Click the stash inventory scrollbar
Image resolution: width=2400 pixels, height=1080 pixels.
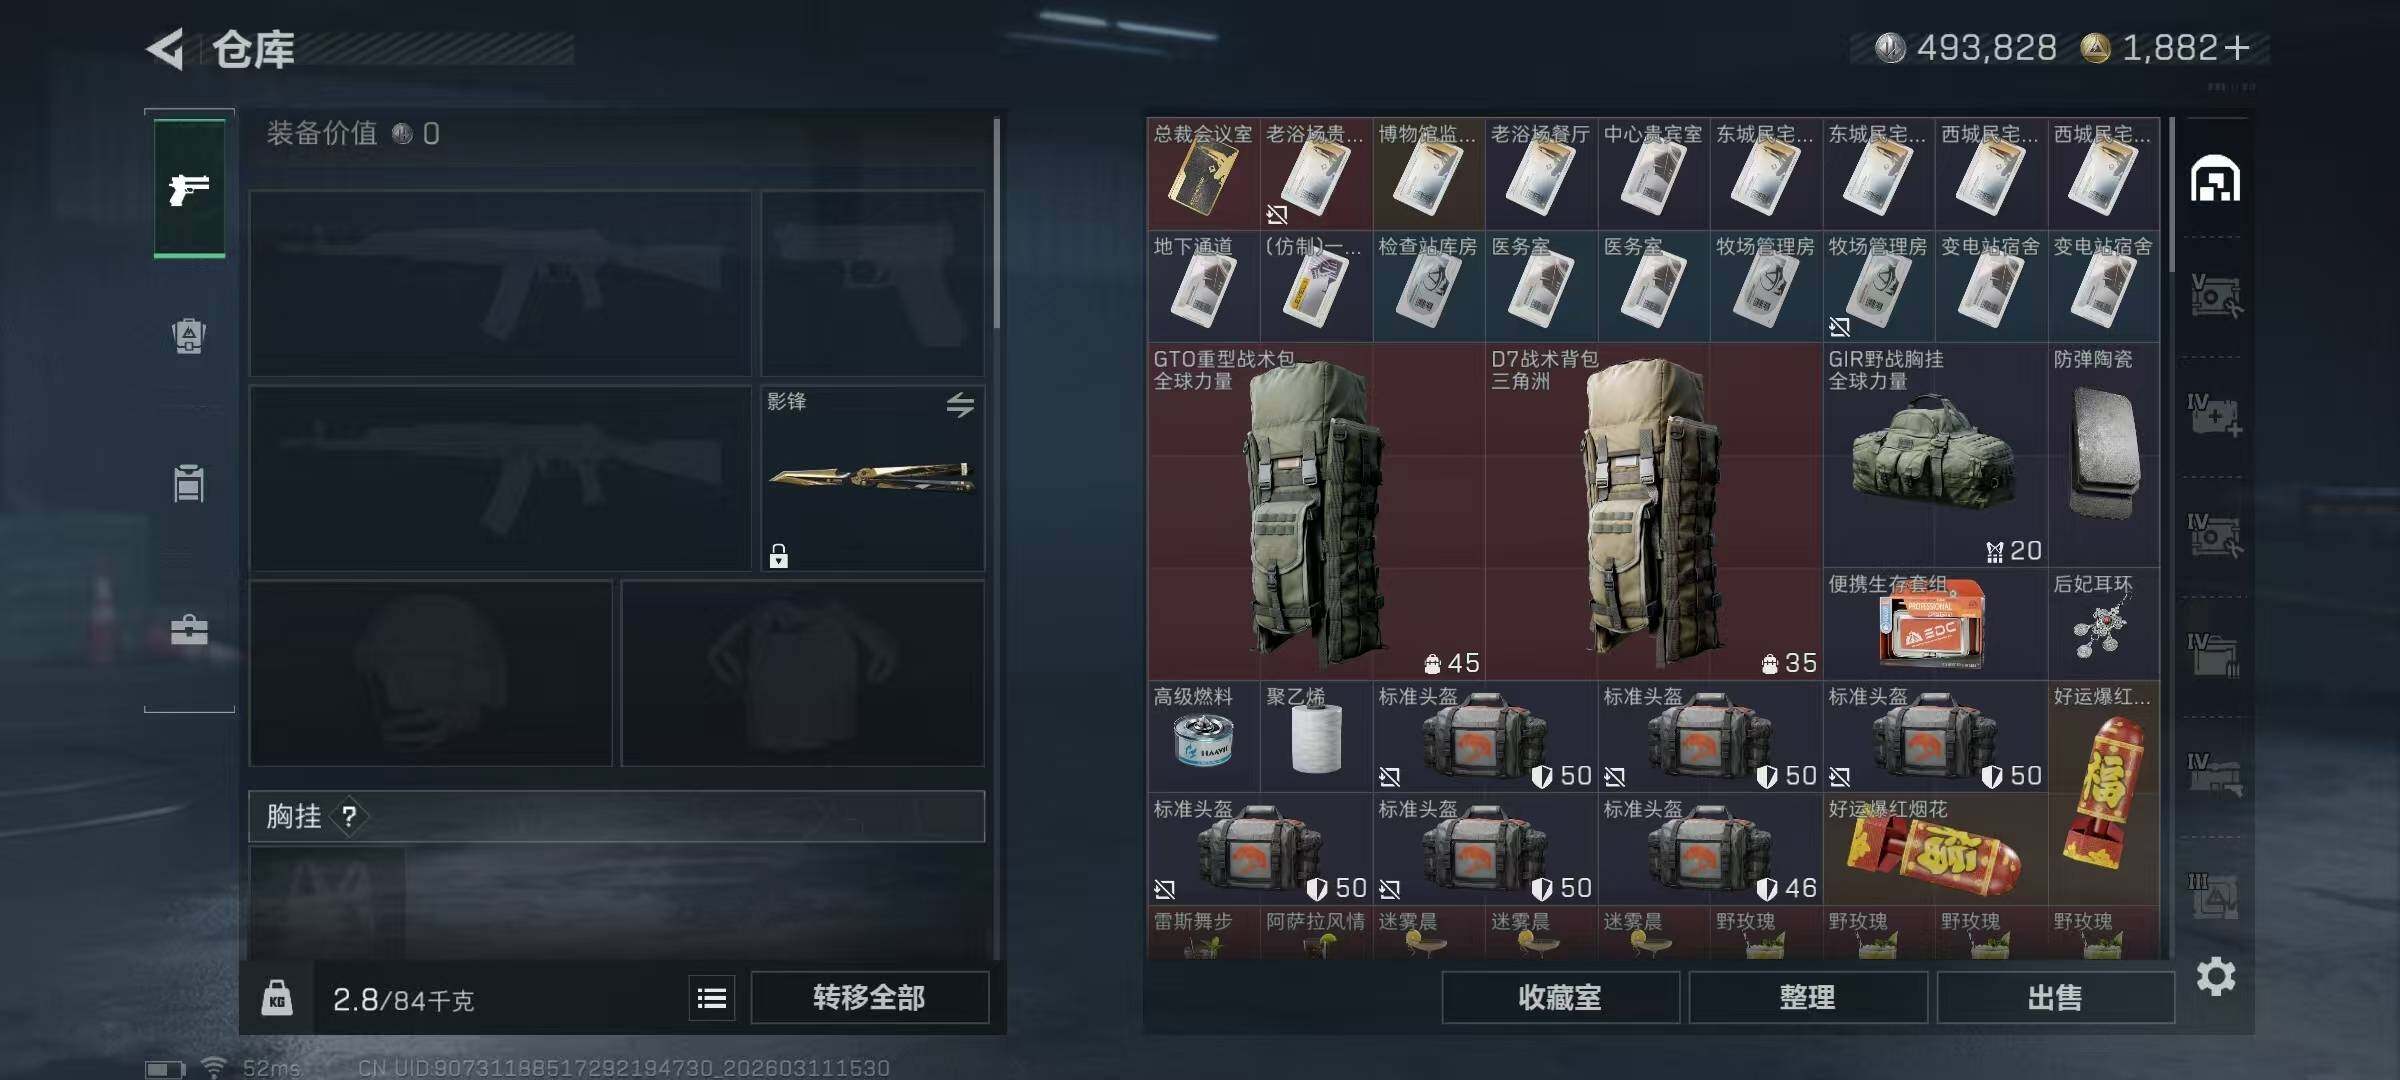(x=2171, y=195)
